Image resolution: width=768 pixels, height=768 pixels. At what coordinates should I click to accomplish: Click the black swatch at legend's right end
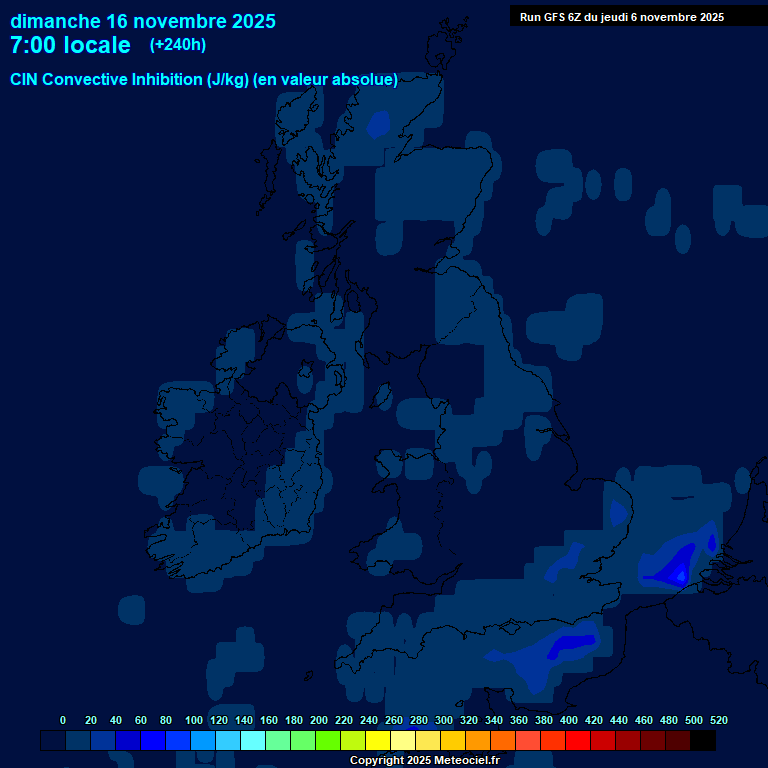tap(703, 740)
